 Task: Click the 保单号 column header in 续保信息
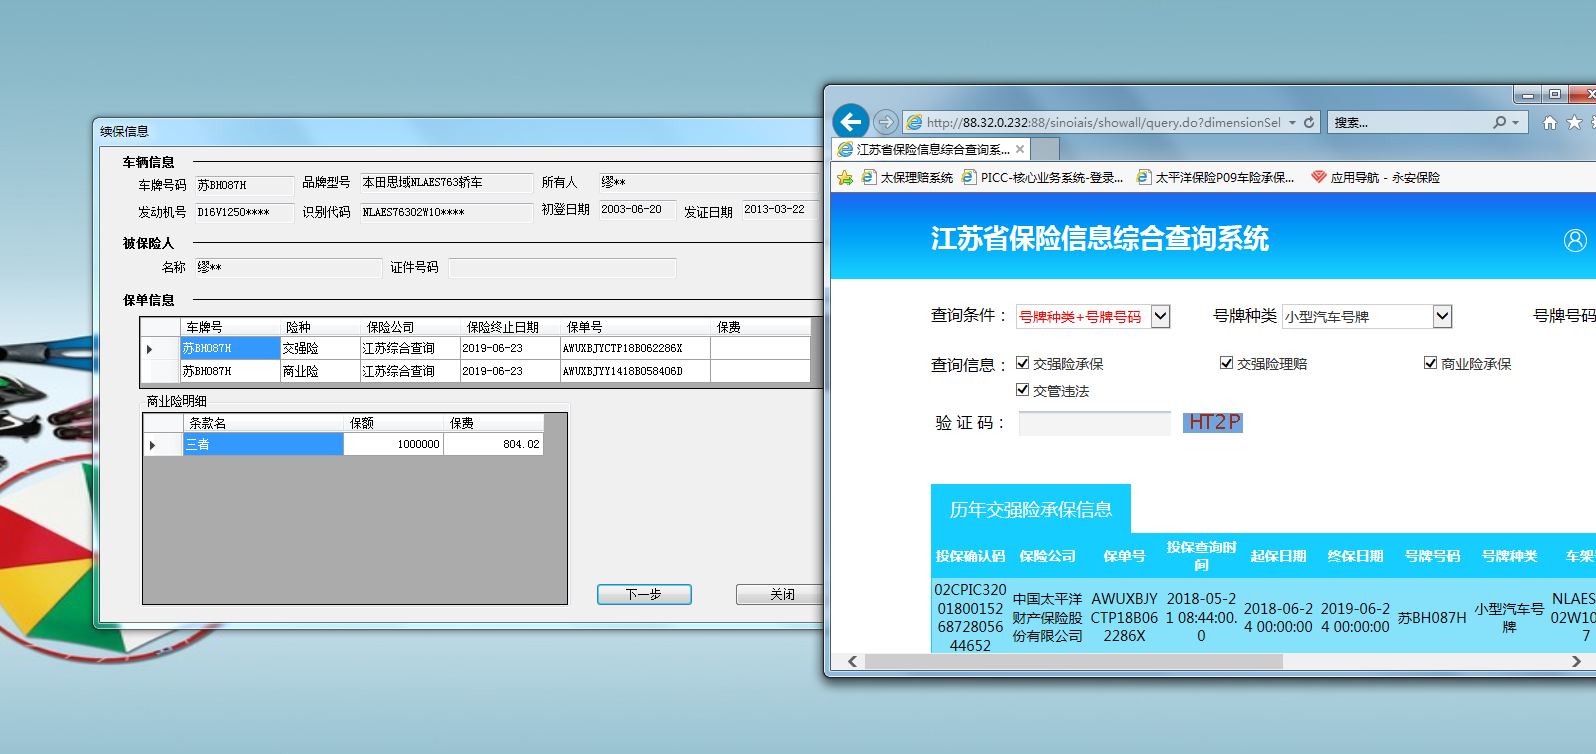[x=635, y=327]
